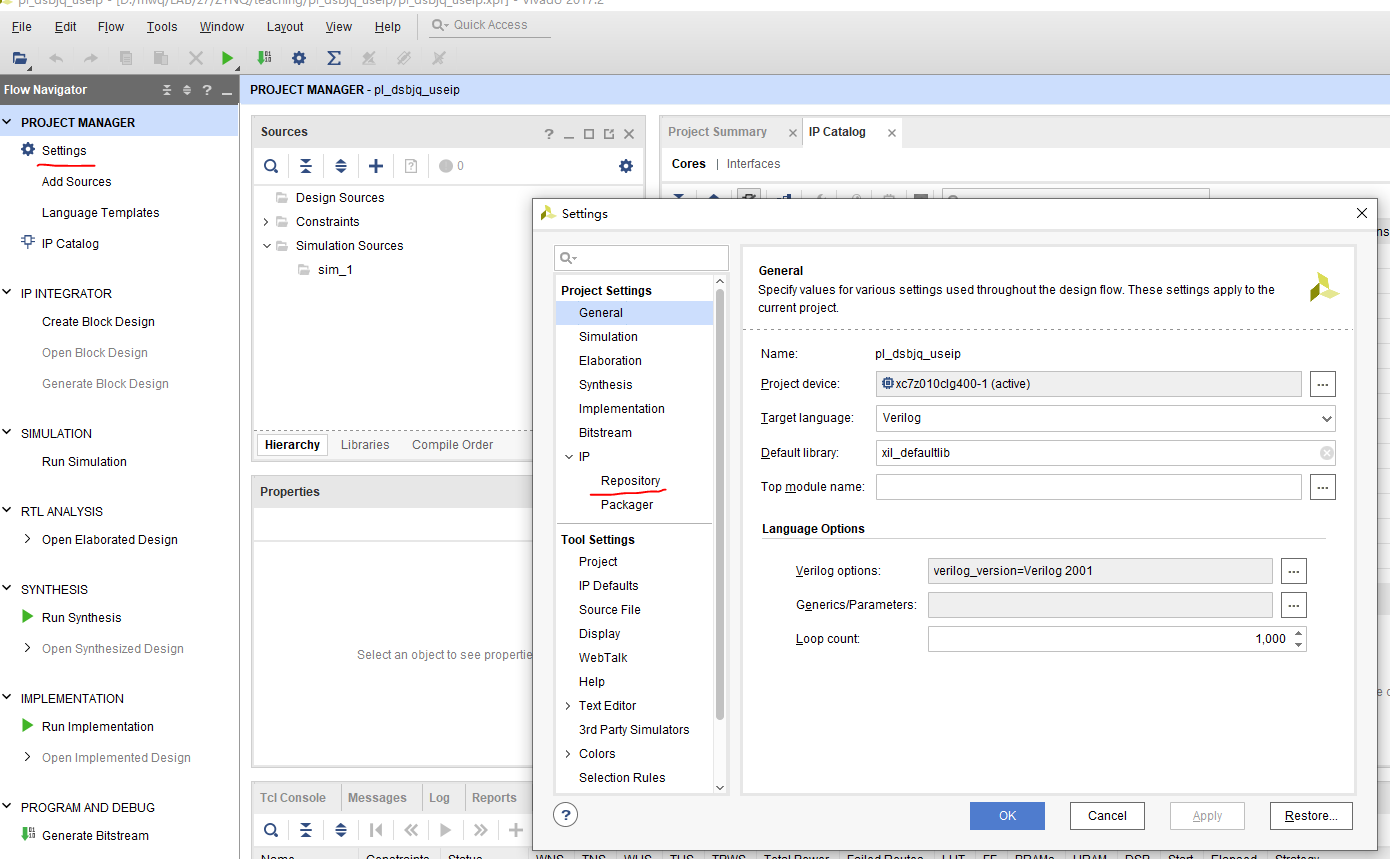Open the Target language dropdown
Image resolution: width=1390 pixels, height=859 pixels.
click(x=1326, y=418)
